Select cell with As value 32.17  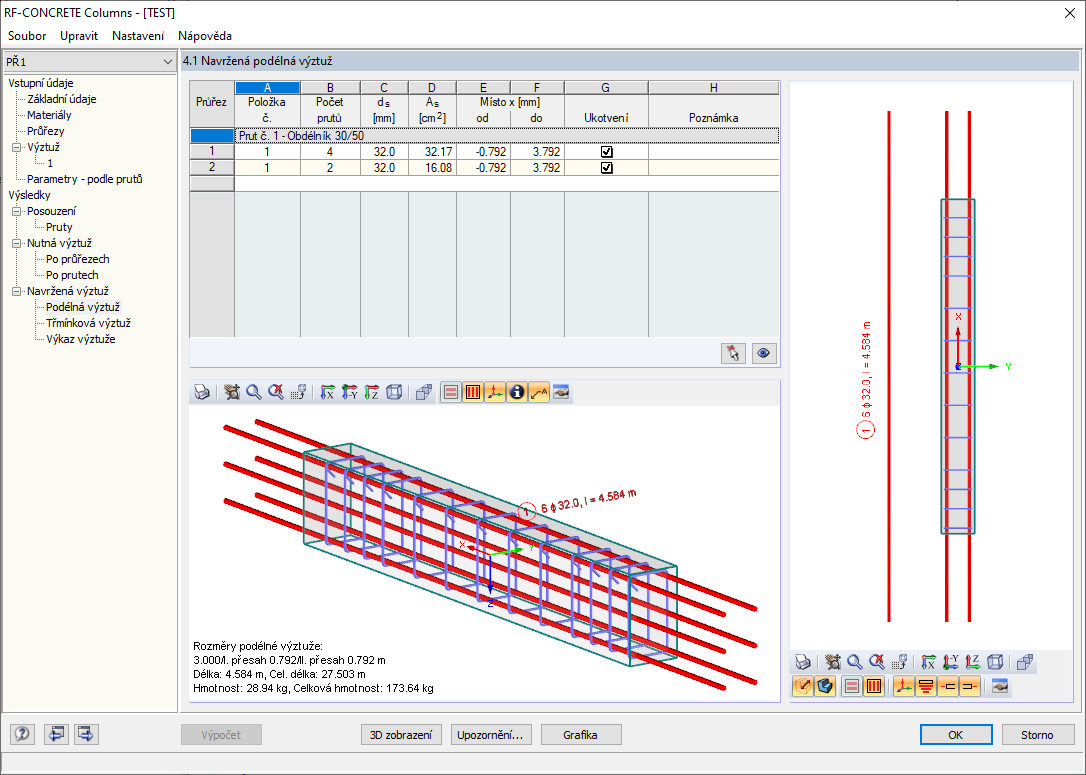pos(432,152)
